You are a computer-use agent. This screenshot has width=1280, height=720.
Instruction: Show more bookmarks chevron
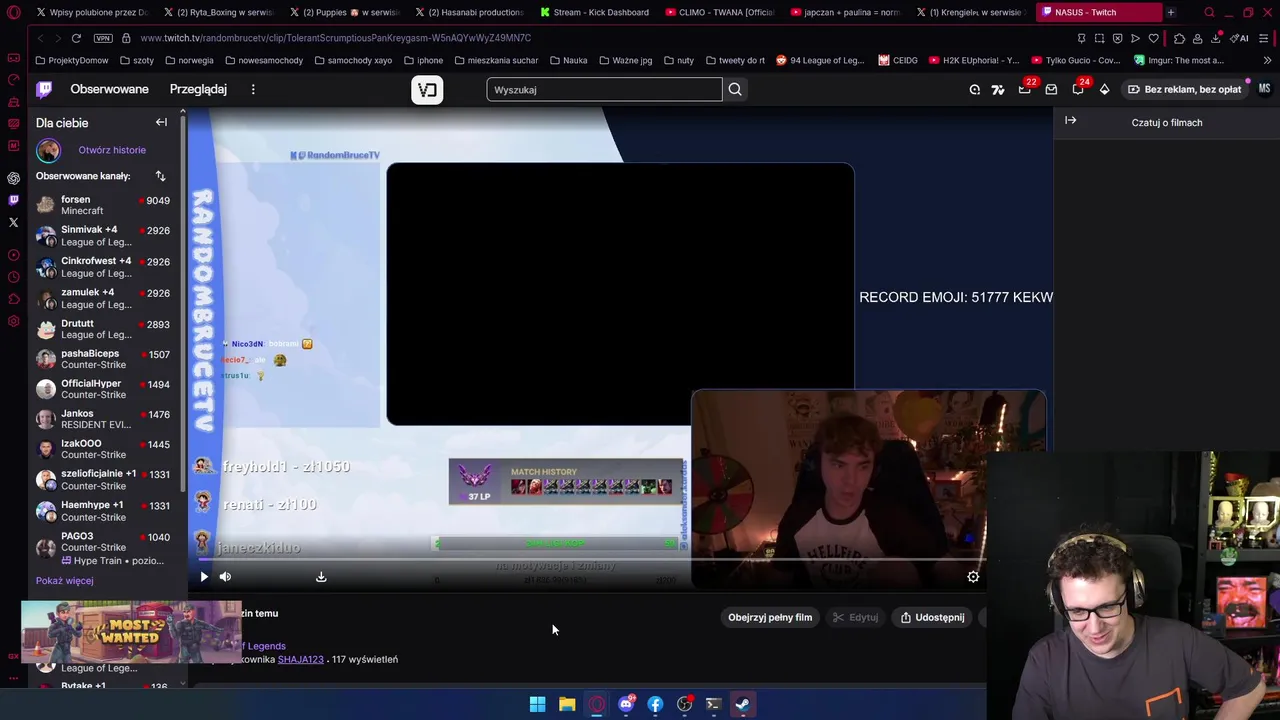pos(1267,60)
